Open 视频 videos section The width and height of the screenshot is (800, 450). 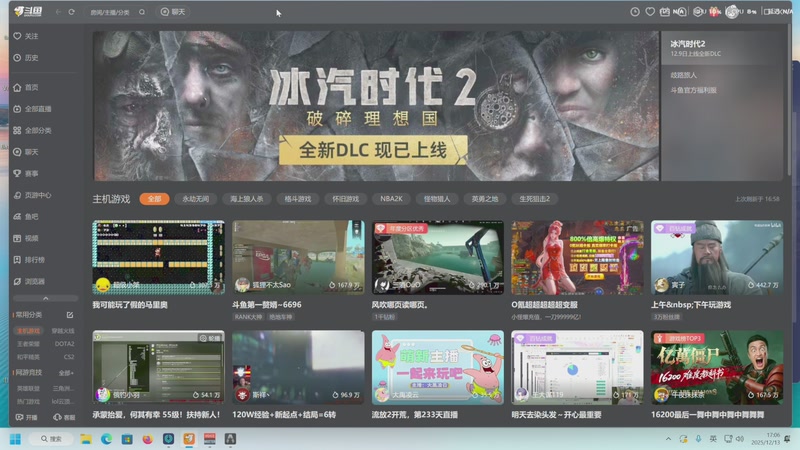tap(26, 238)
